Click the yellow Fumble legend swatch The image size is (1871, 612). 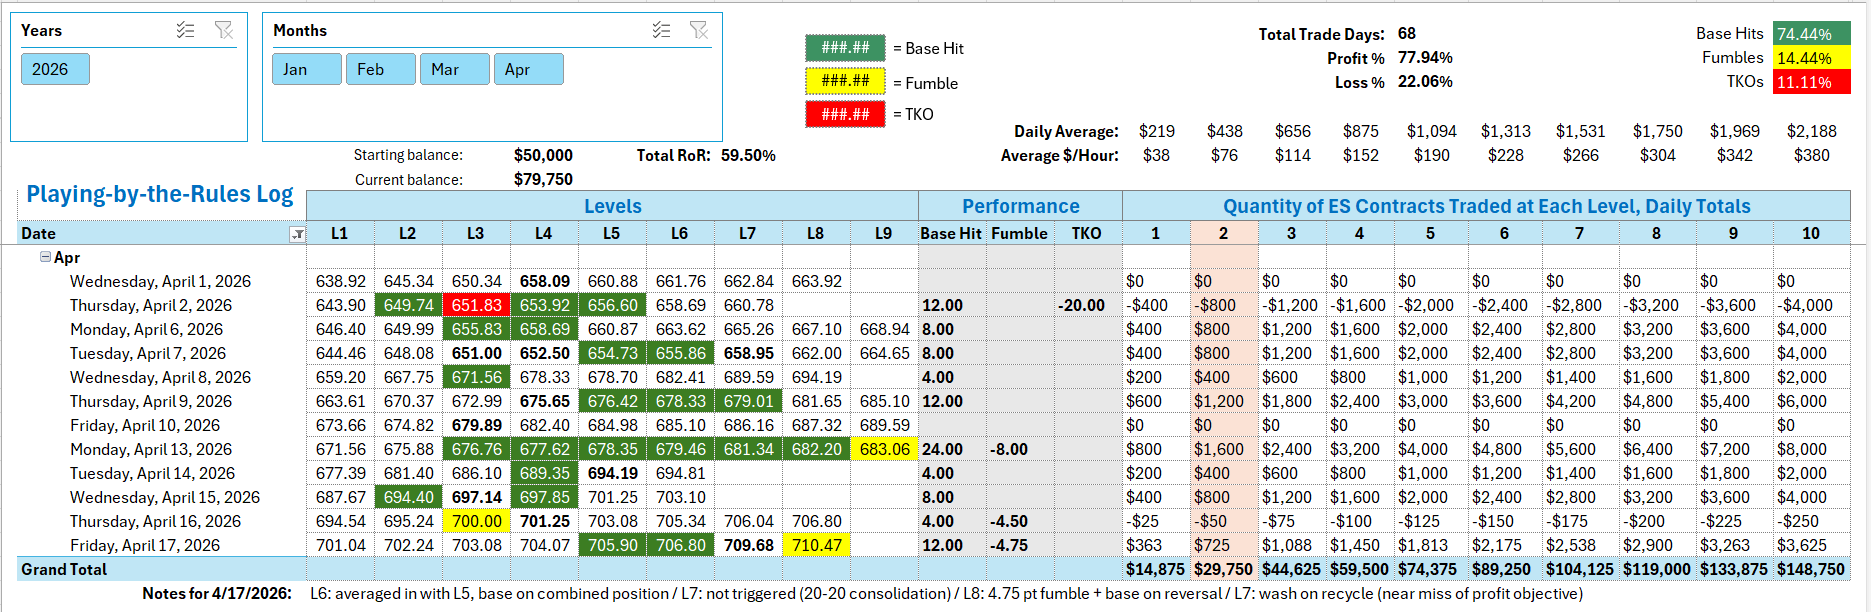pos(845,81)
